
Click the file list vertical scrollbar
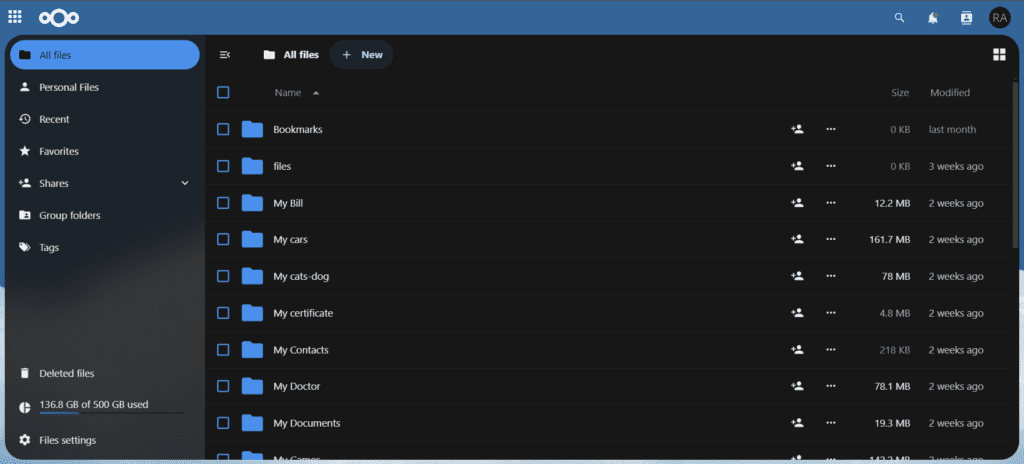click(x=1014, y=163)
